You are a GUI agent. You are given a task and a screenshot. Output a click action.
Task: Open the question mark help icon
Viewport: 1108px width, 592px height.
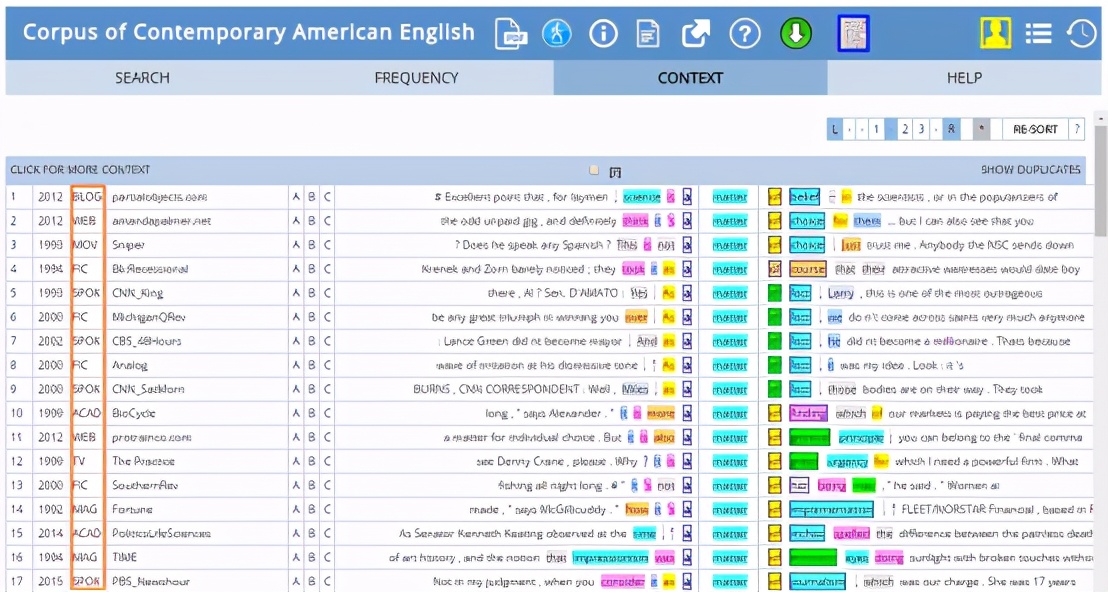pyautogui.click(x=745, y=33)
